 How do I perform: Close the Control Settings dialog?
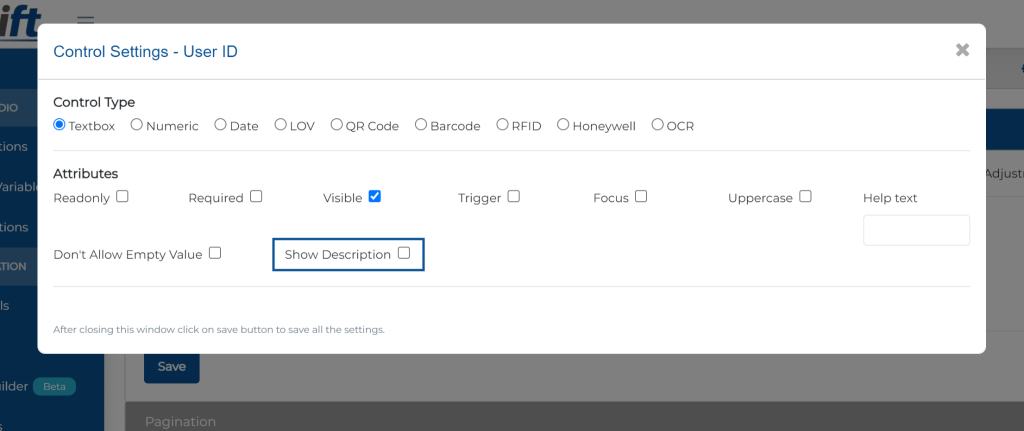962,50
